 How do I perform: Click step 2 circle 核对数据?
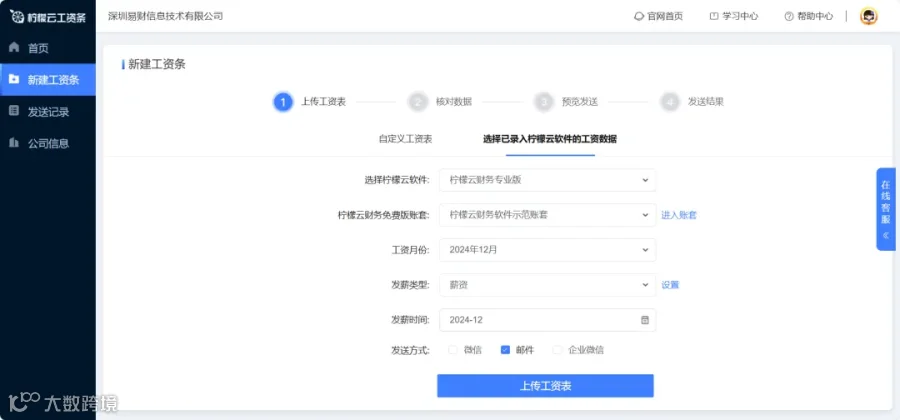pos(417,102)
